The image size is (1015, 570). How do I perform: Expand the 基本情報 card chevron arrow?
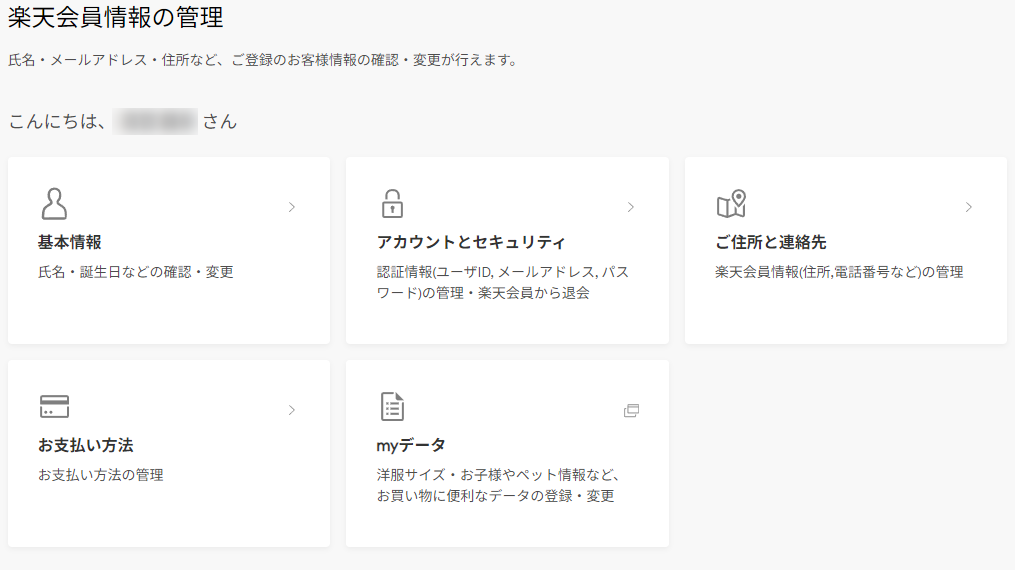click(292, 207)
